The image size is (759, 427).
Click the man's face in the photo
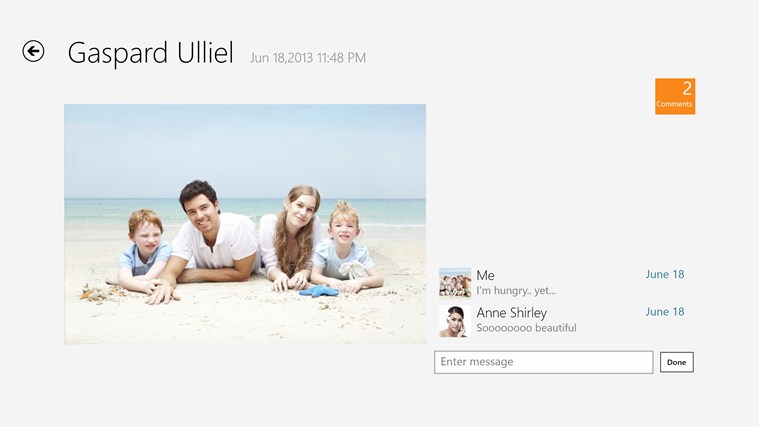(200, 206)
